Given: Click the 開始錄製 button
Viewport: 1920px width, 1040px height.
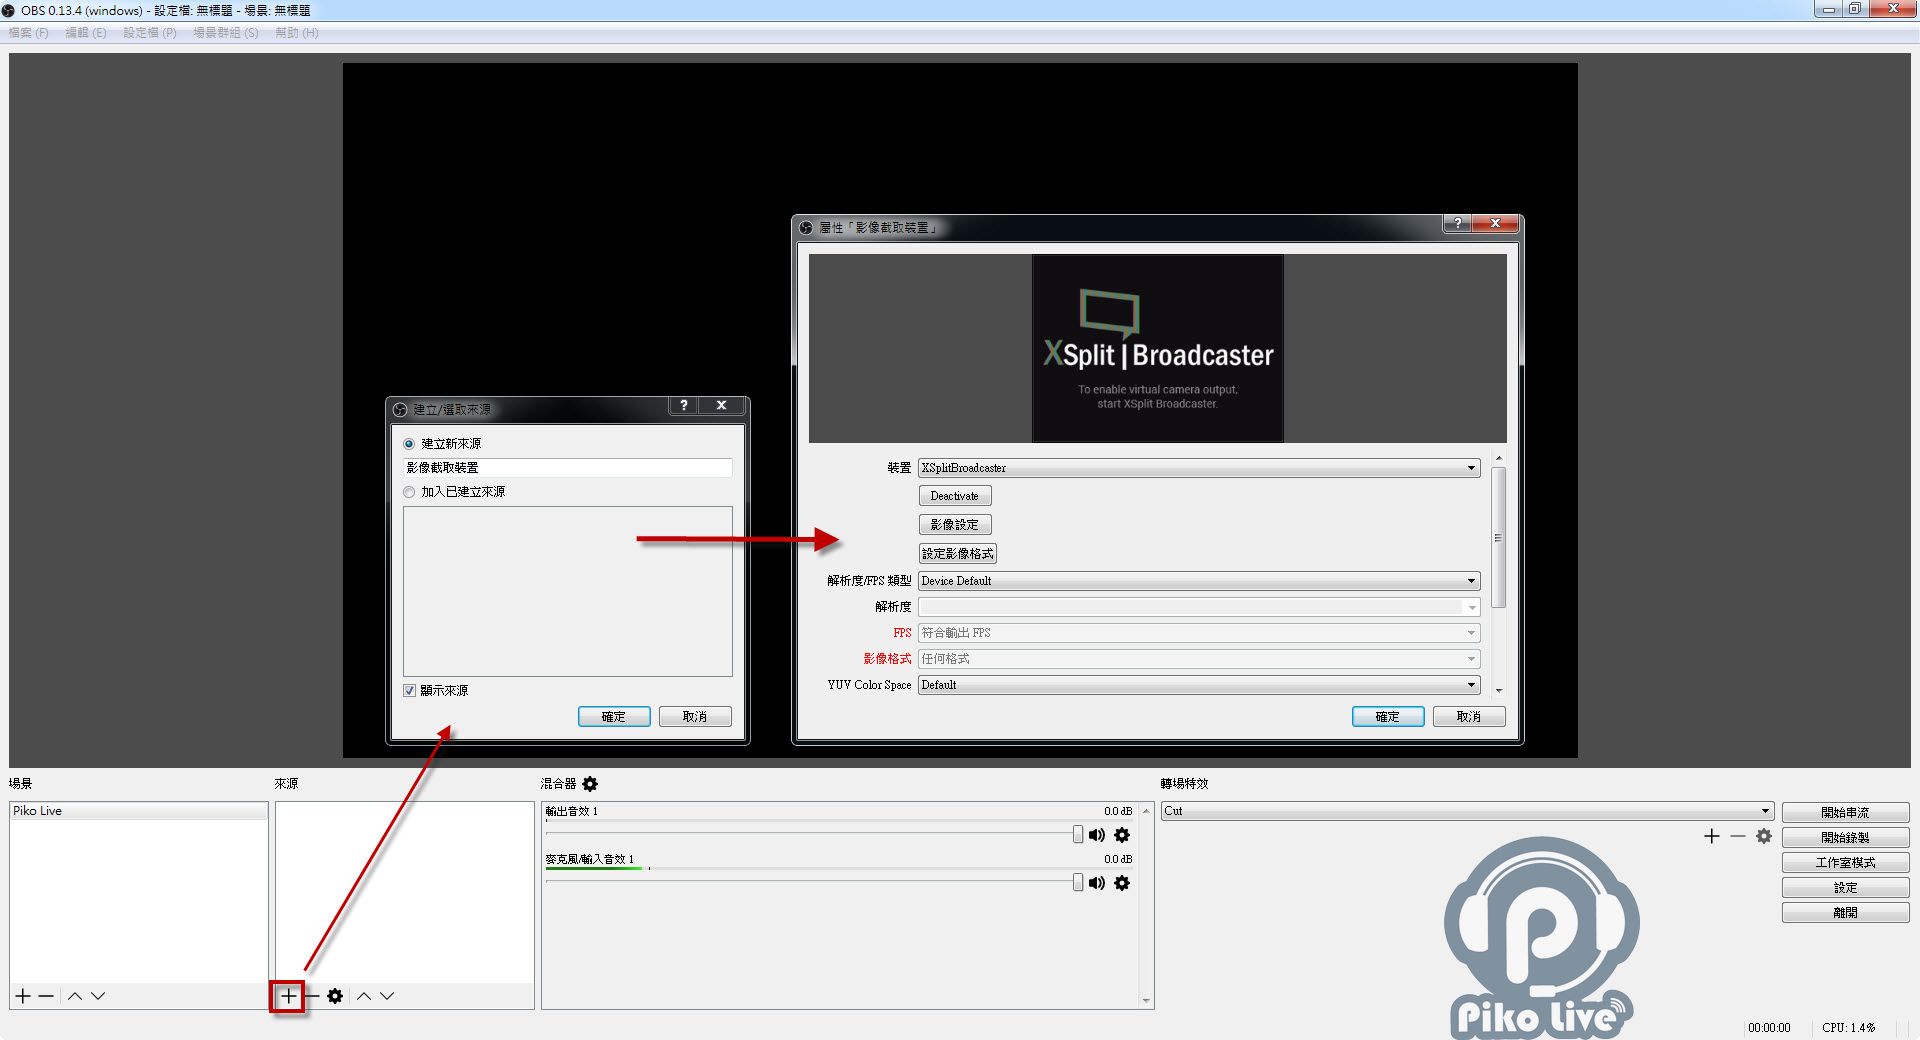Looking at the screenshot, I should click(x=1845, y=838).
